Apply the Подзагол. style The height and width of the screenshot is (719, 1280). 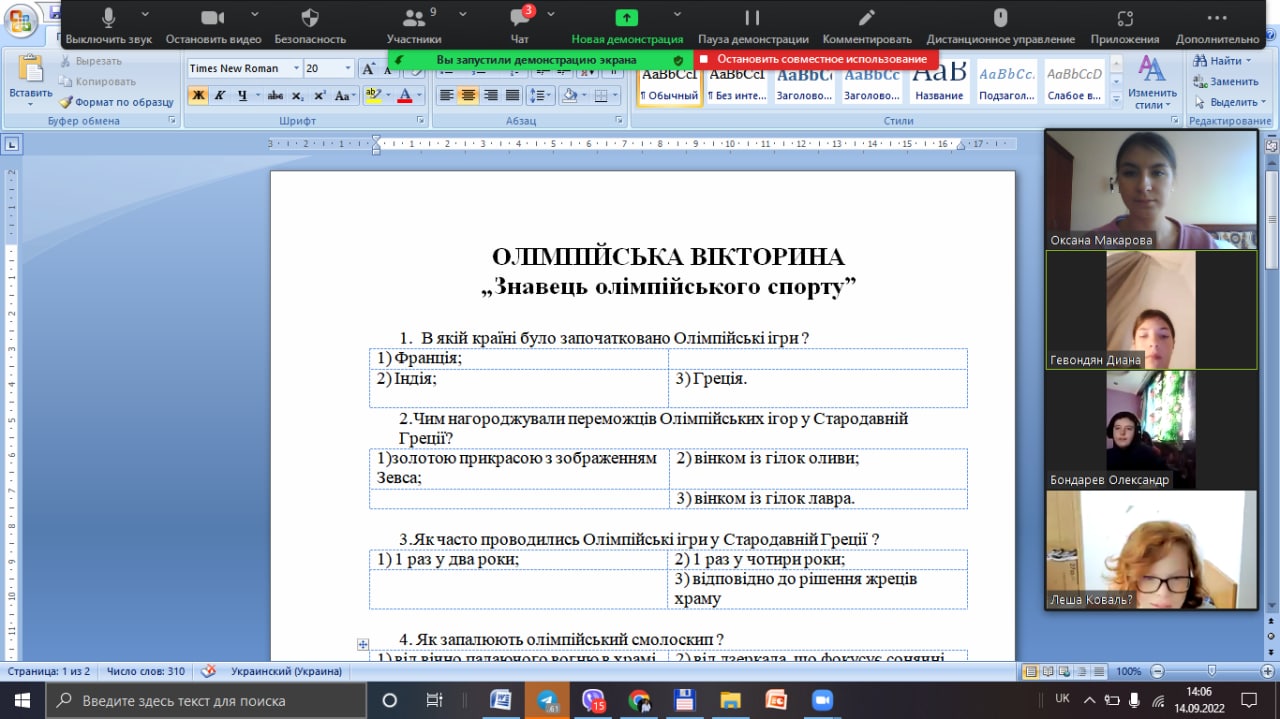pos(1007,84)
